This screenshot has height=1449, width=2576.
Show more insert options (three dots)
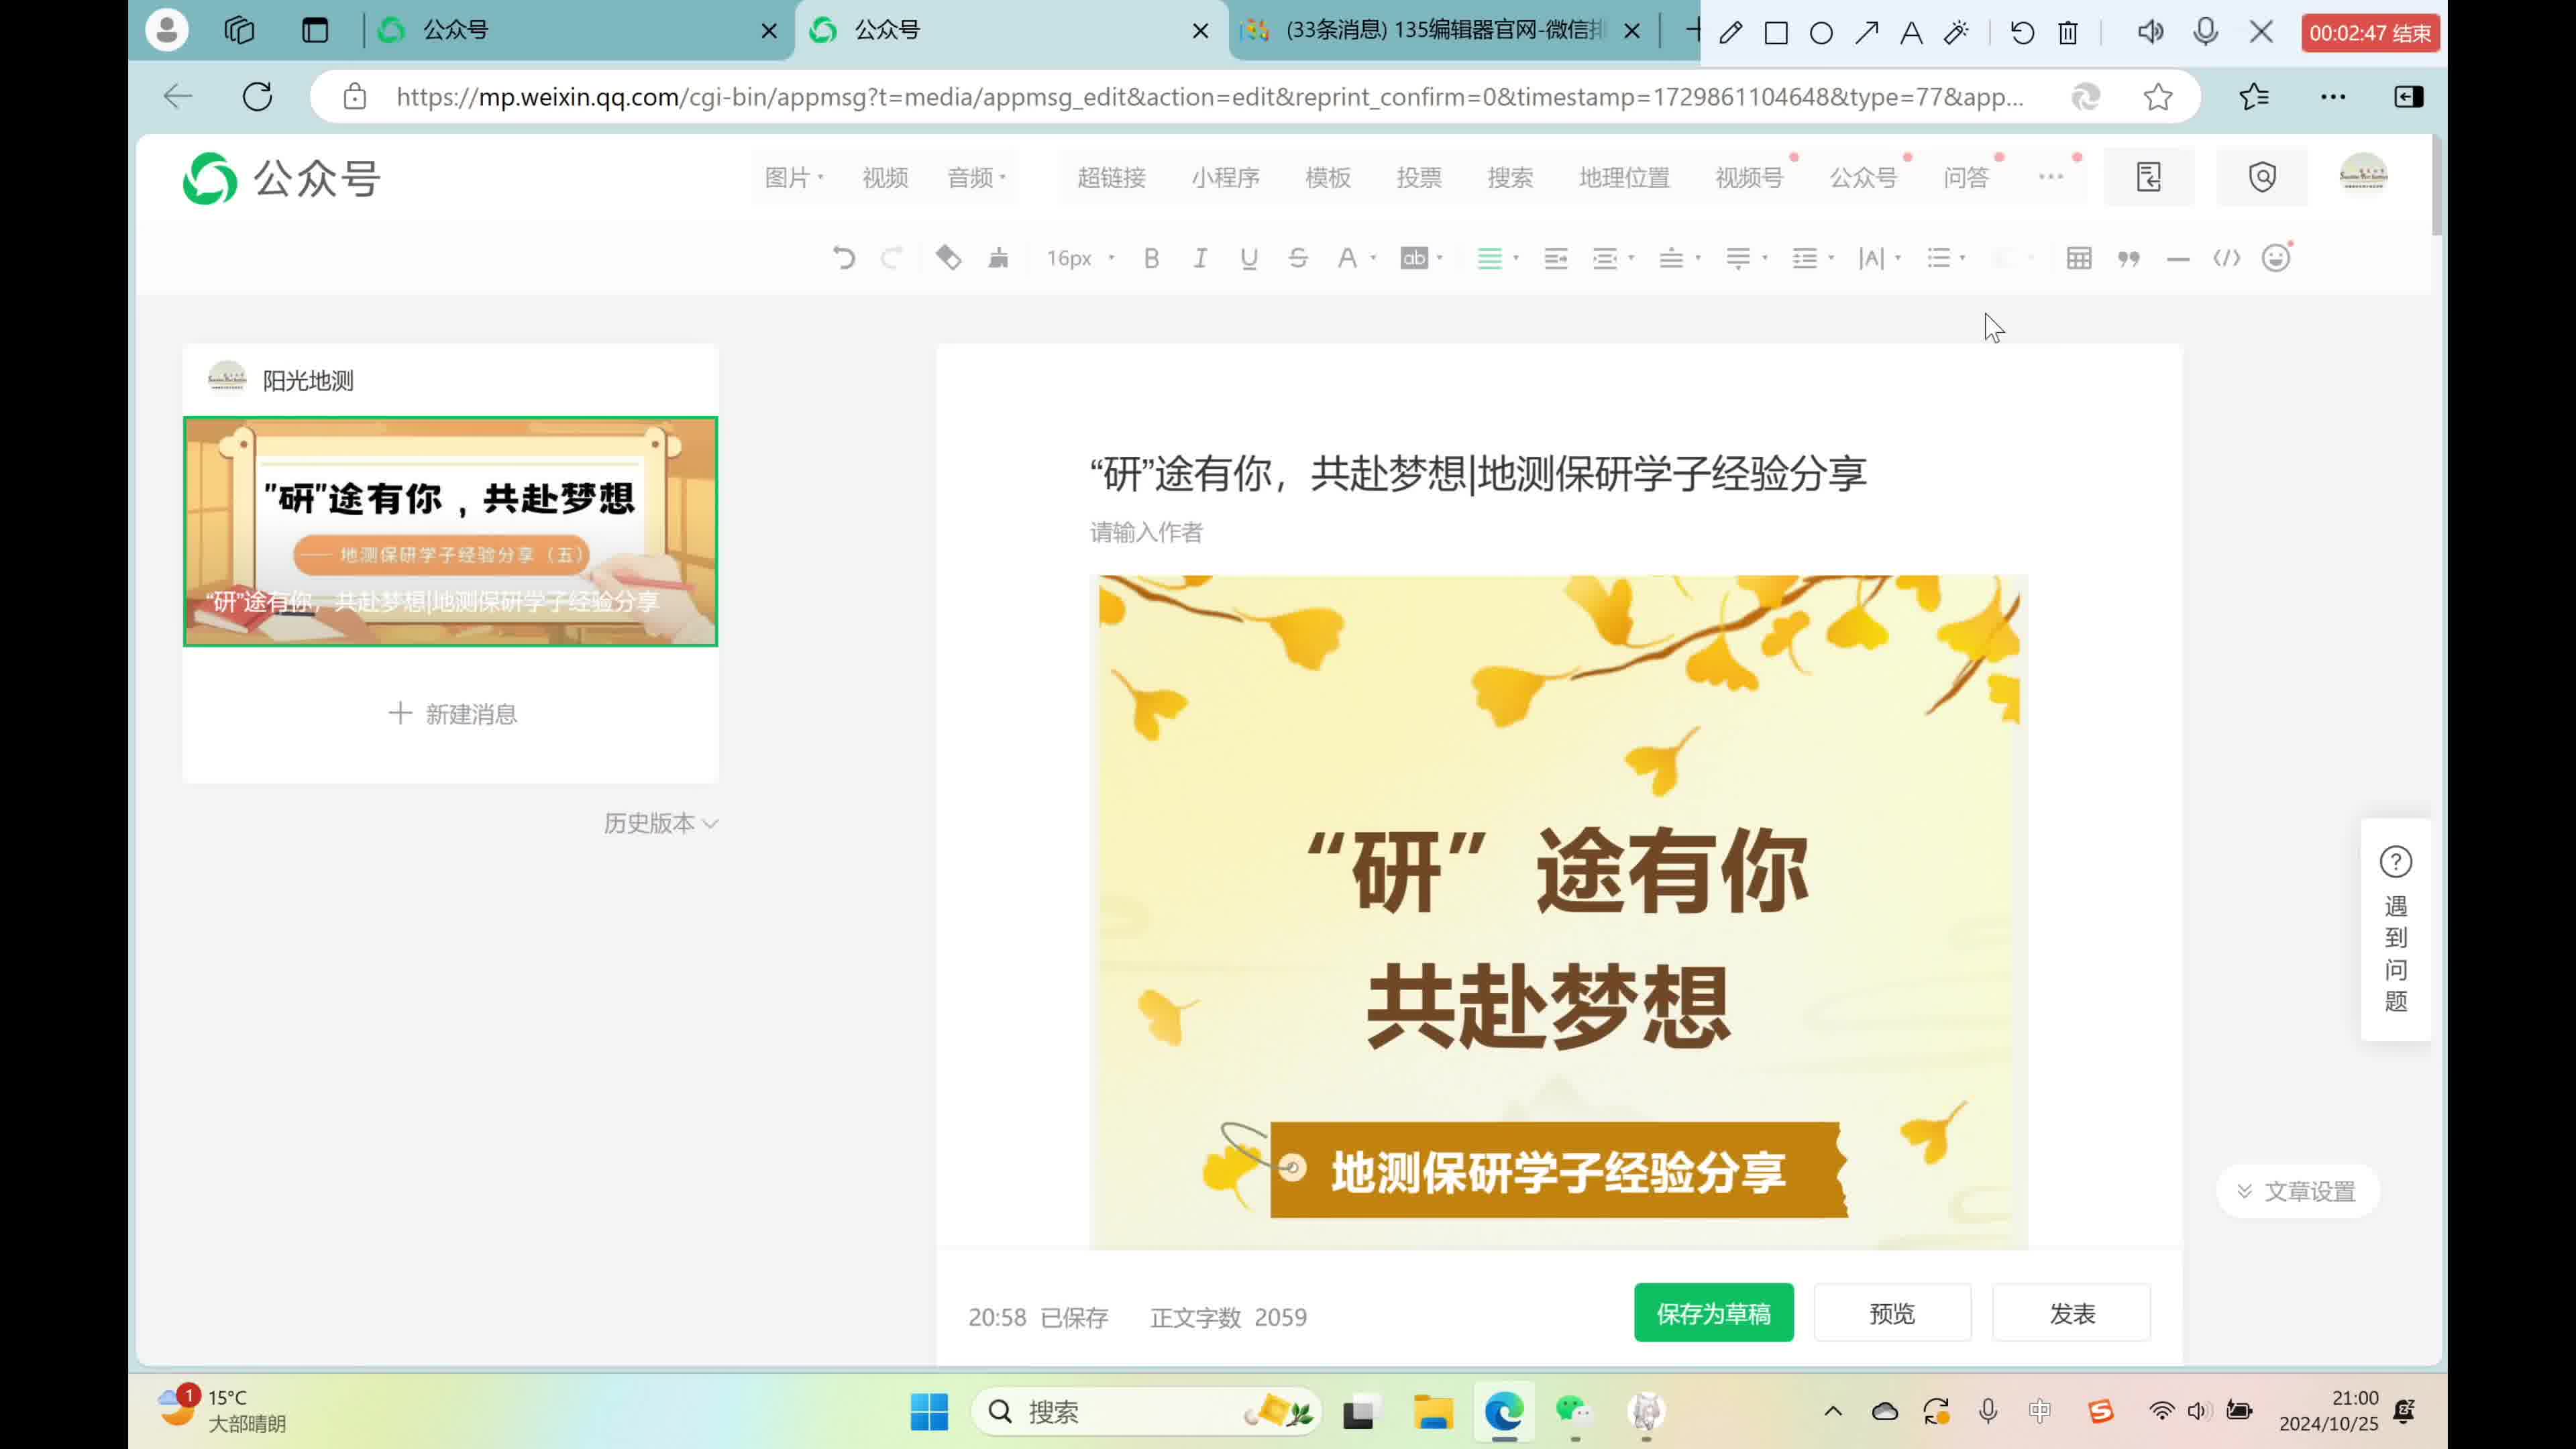coord(2051,177)
